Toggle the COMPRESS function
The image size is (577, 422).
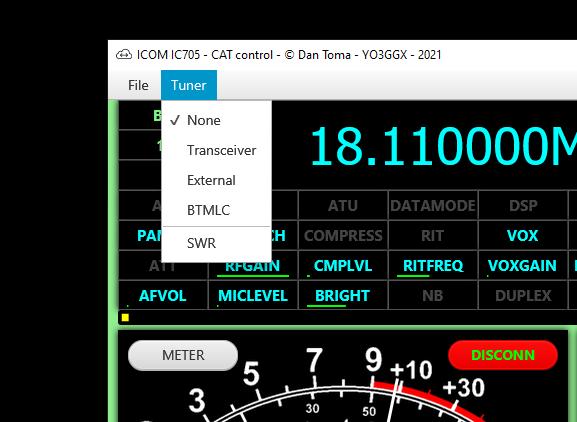pos(343,235)
